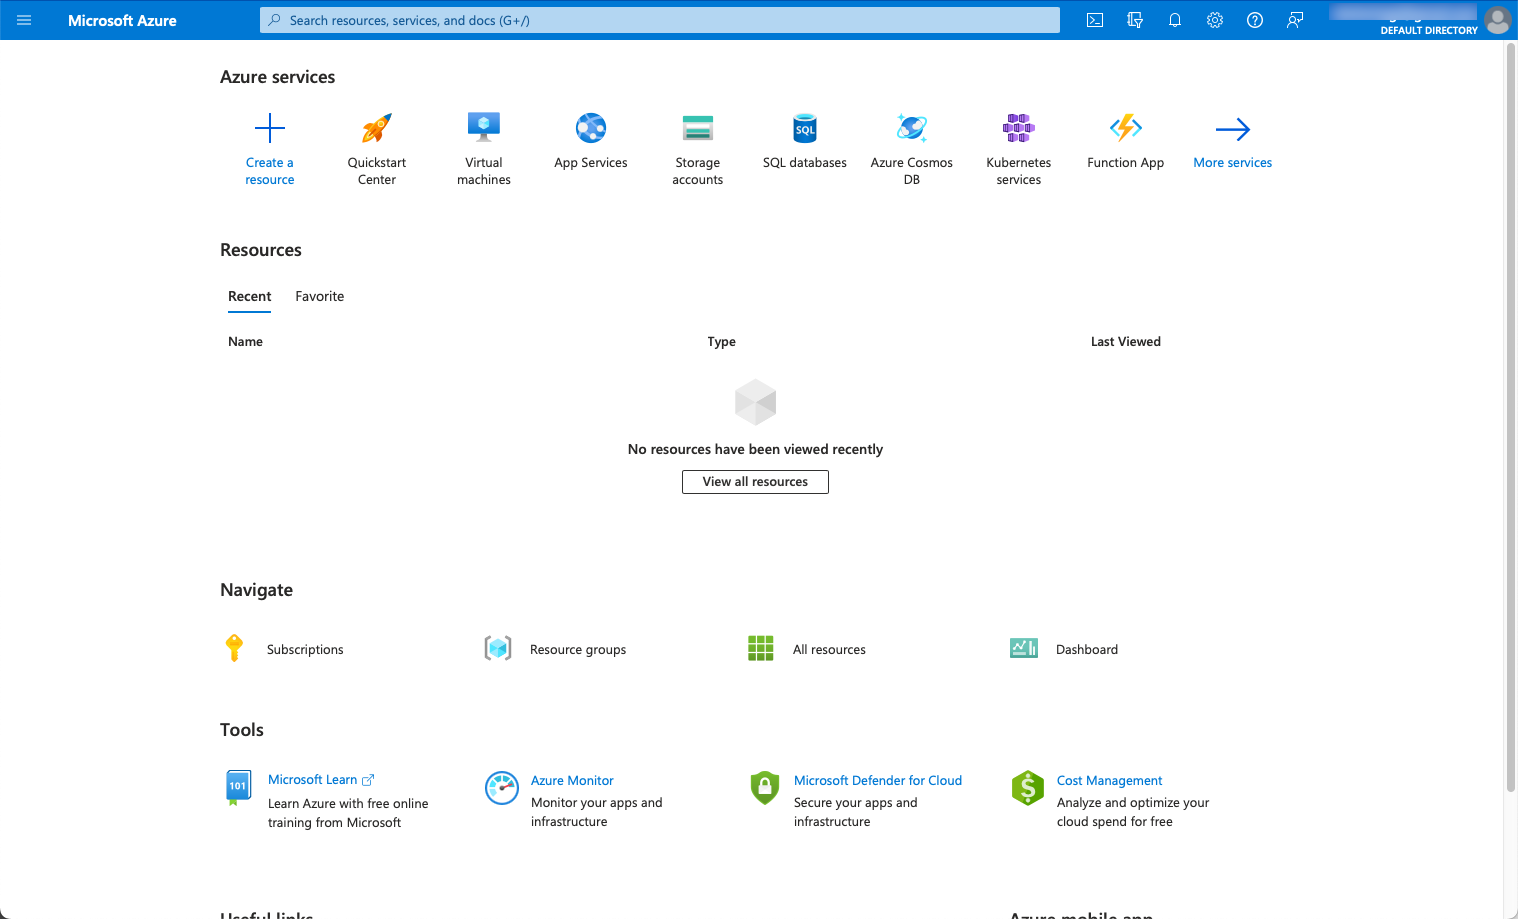The width and height of the screenshot is (1518, 919).
Task: Open SQL databases service icon
Action: tap(805, 128)
